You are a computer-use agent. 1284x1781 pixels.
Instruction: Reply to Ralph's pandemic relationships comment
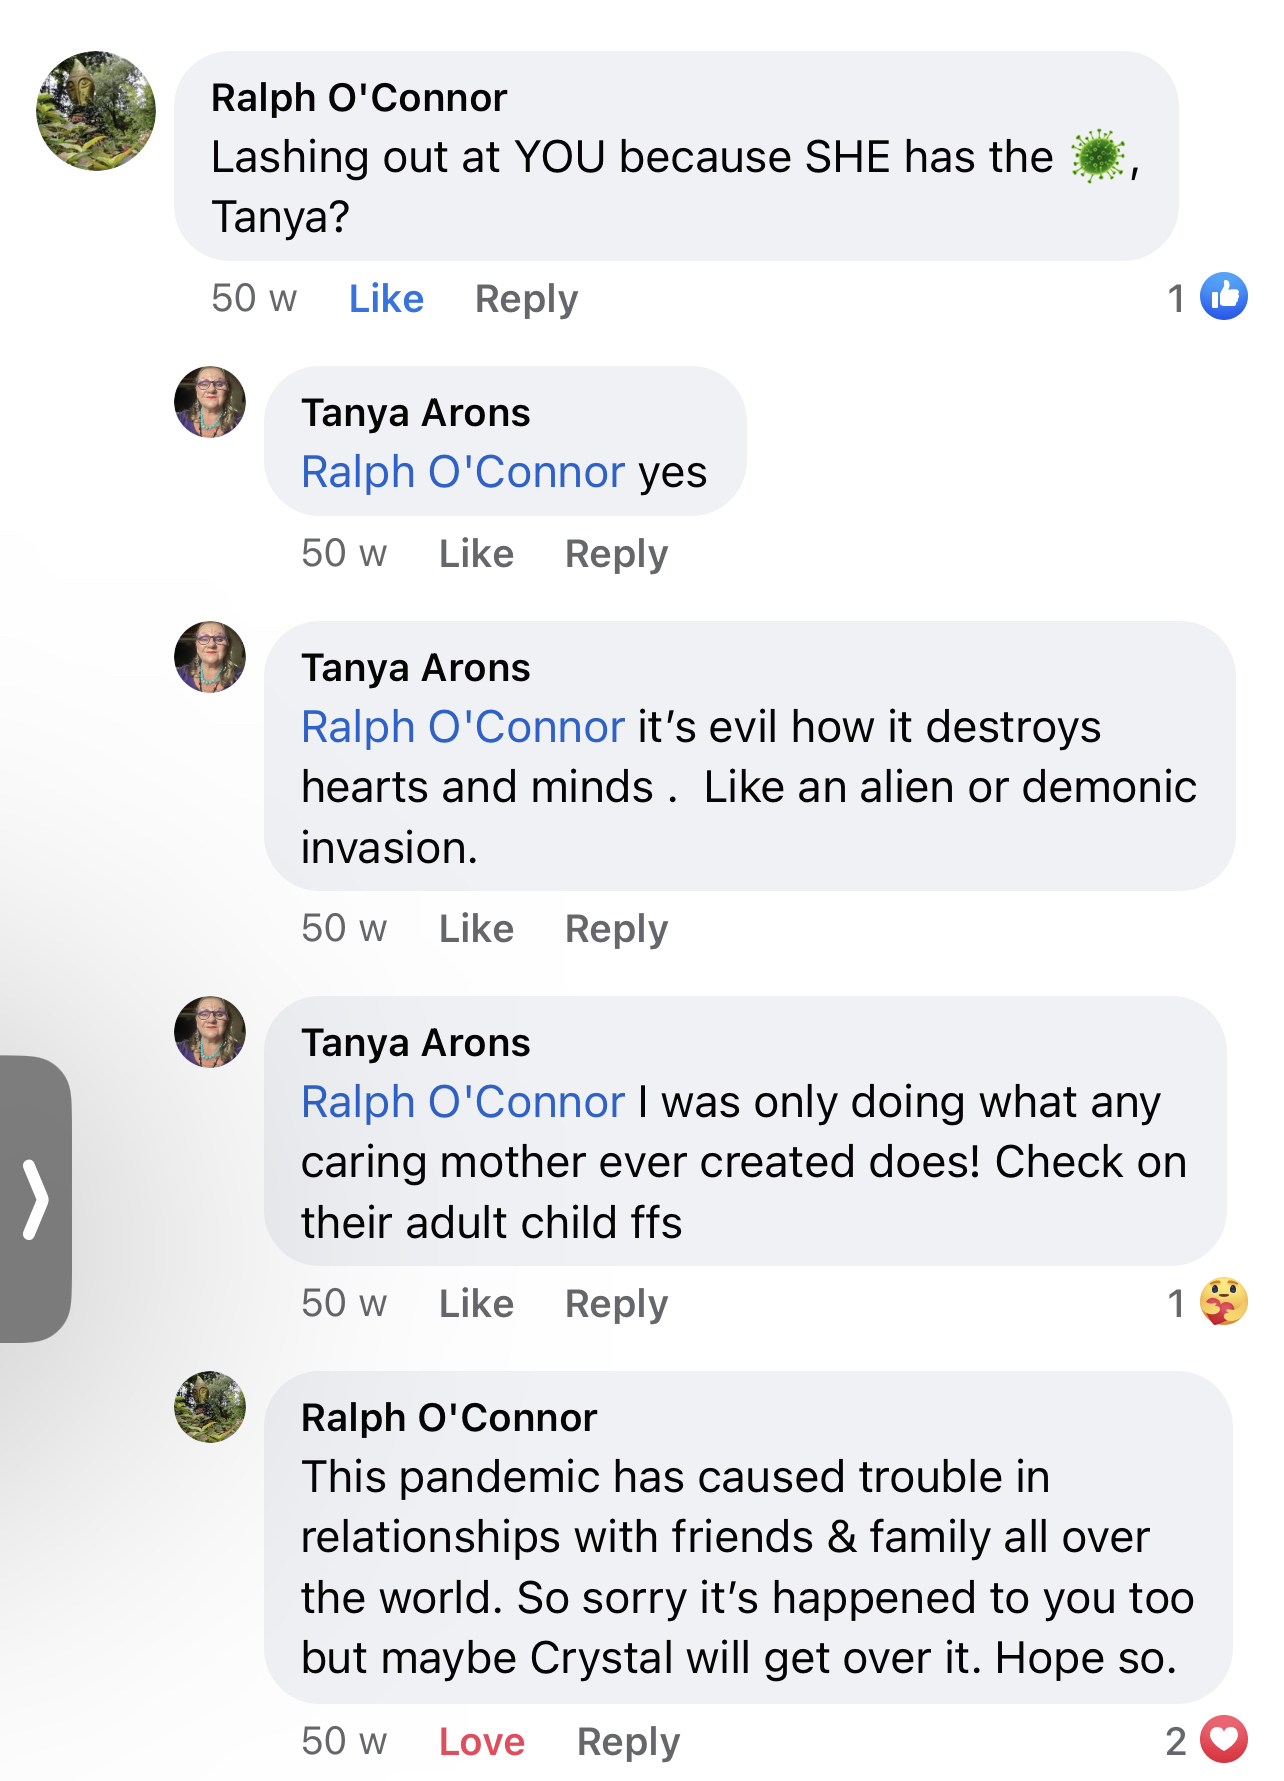click(x=629, y=1742)
